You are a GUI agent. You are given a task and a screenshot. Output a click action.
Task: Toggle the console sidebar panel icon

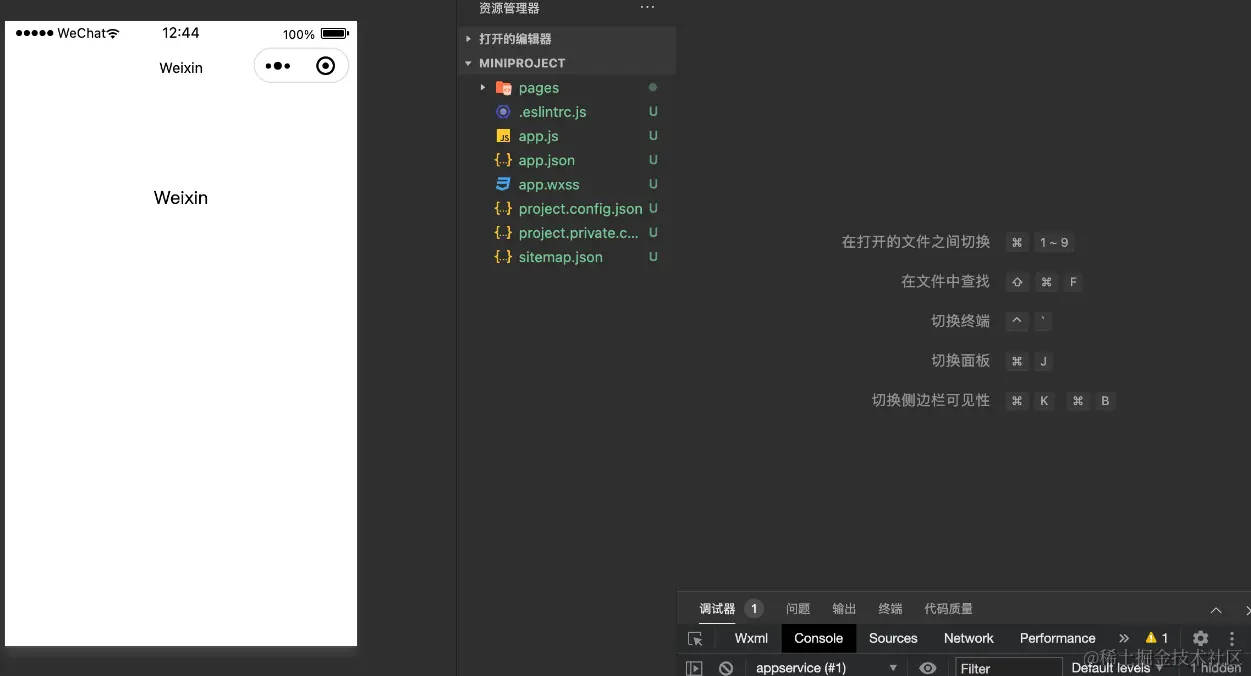[x=694, y=668]
